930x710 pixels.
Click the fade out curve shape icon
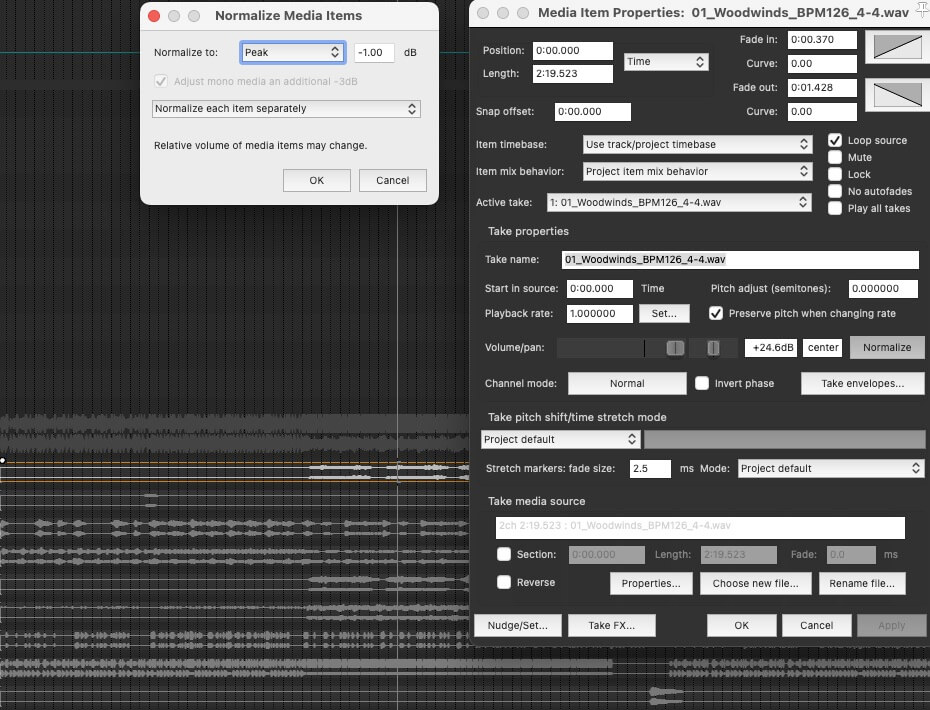coord(895,95)
